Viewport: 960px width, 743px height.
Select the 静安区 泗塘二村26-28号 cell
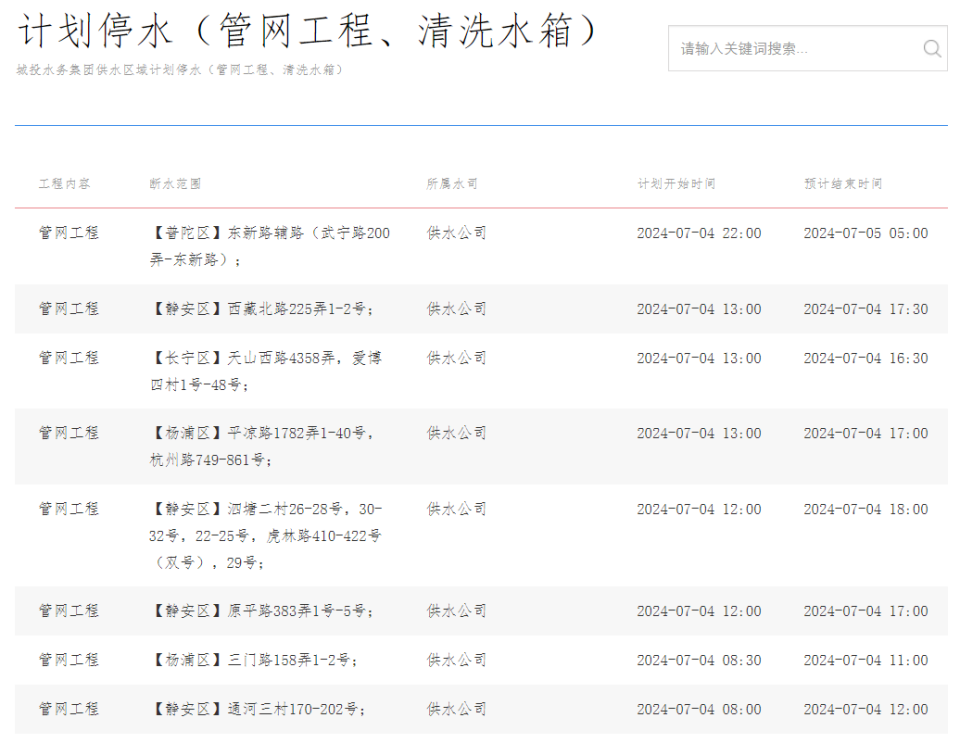coord(266,536)
